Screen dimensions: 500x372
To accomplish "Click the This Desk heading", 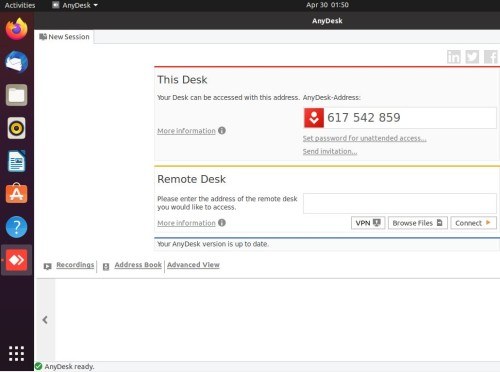I will [x=182, y=80].
